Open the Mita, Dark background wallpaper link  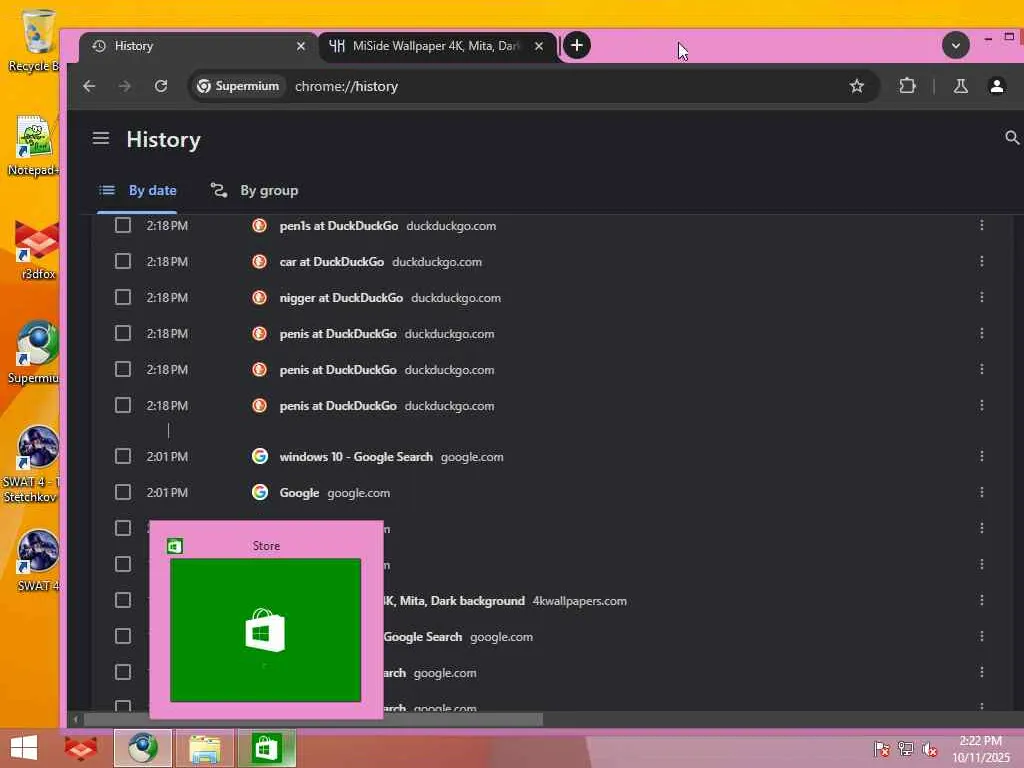point(454,600)
